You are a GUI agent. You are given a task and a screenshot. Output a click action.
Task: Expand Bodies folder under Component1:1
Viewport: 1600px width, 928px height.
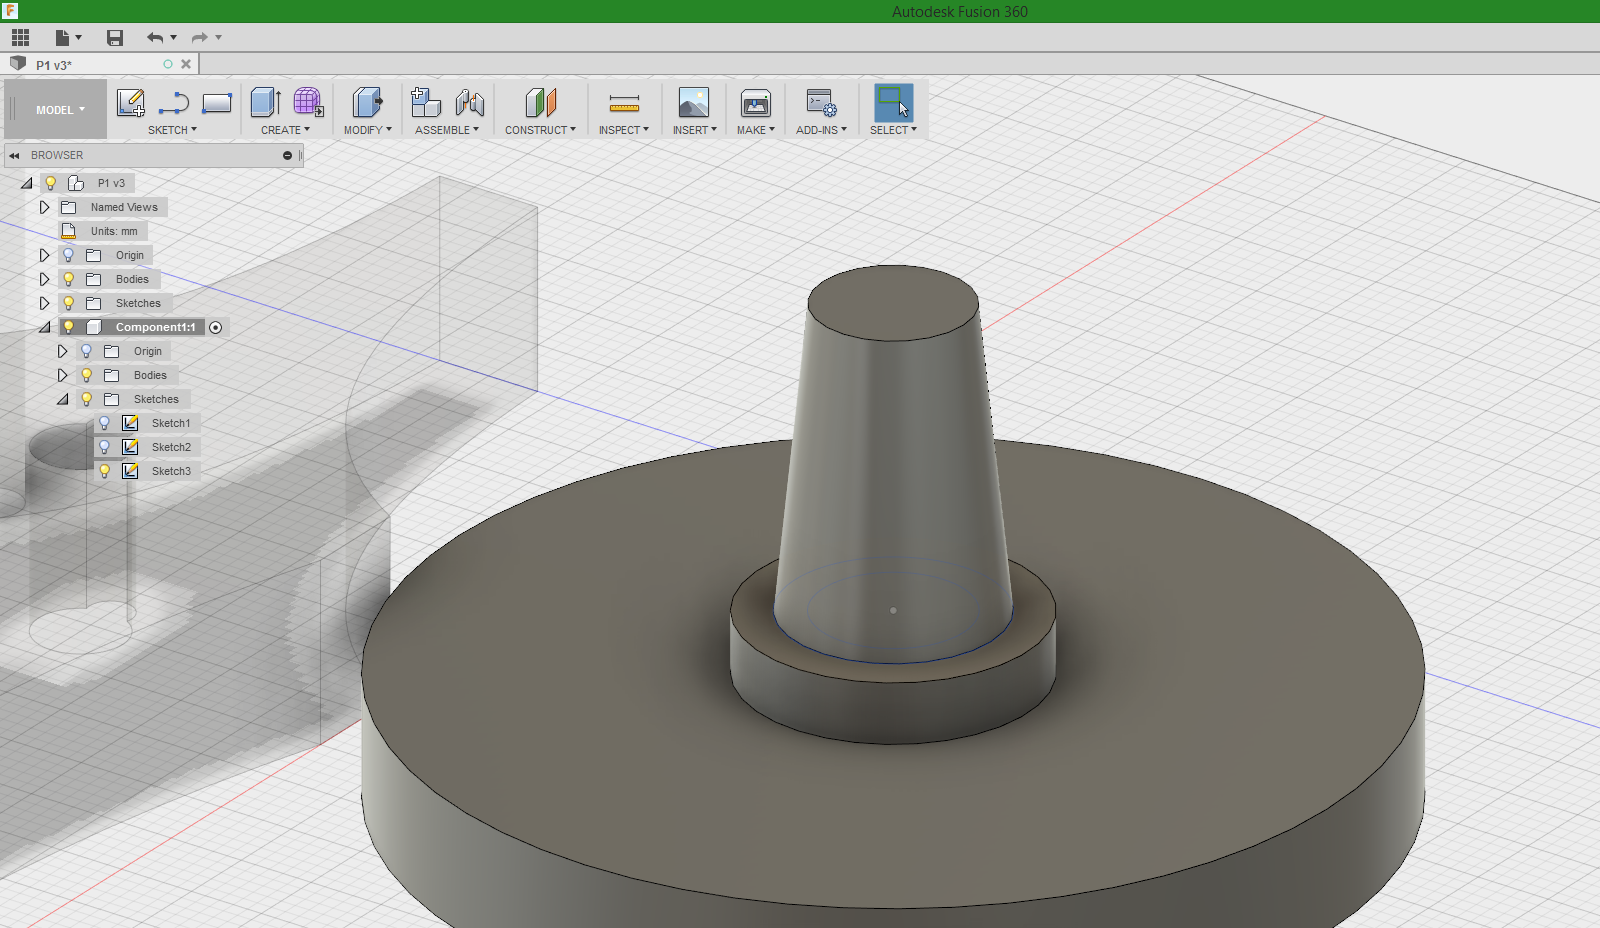(x=62, y=375)
